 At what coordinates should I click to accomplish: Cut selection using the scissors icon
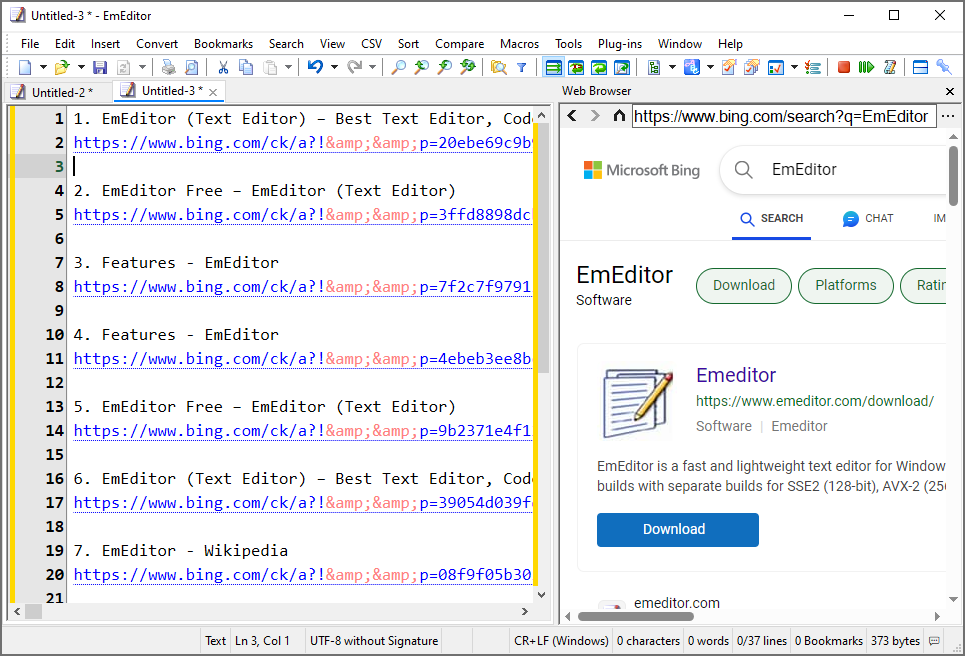tap(223, 67)
